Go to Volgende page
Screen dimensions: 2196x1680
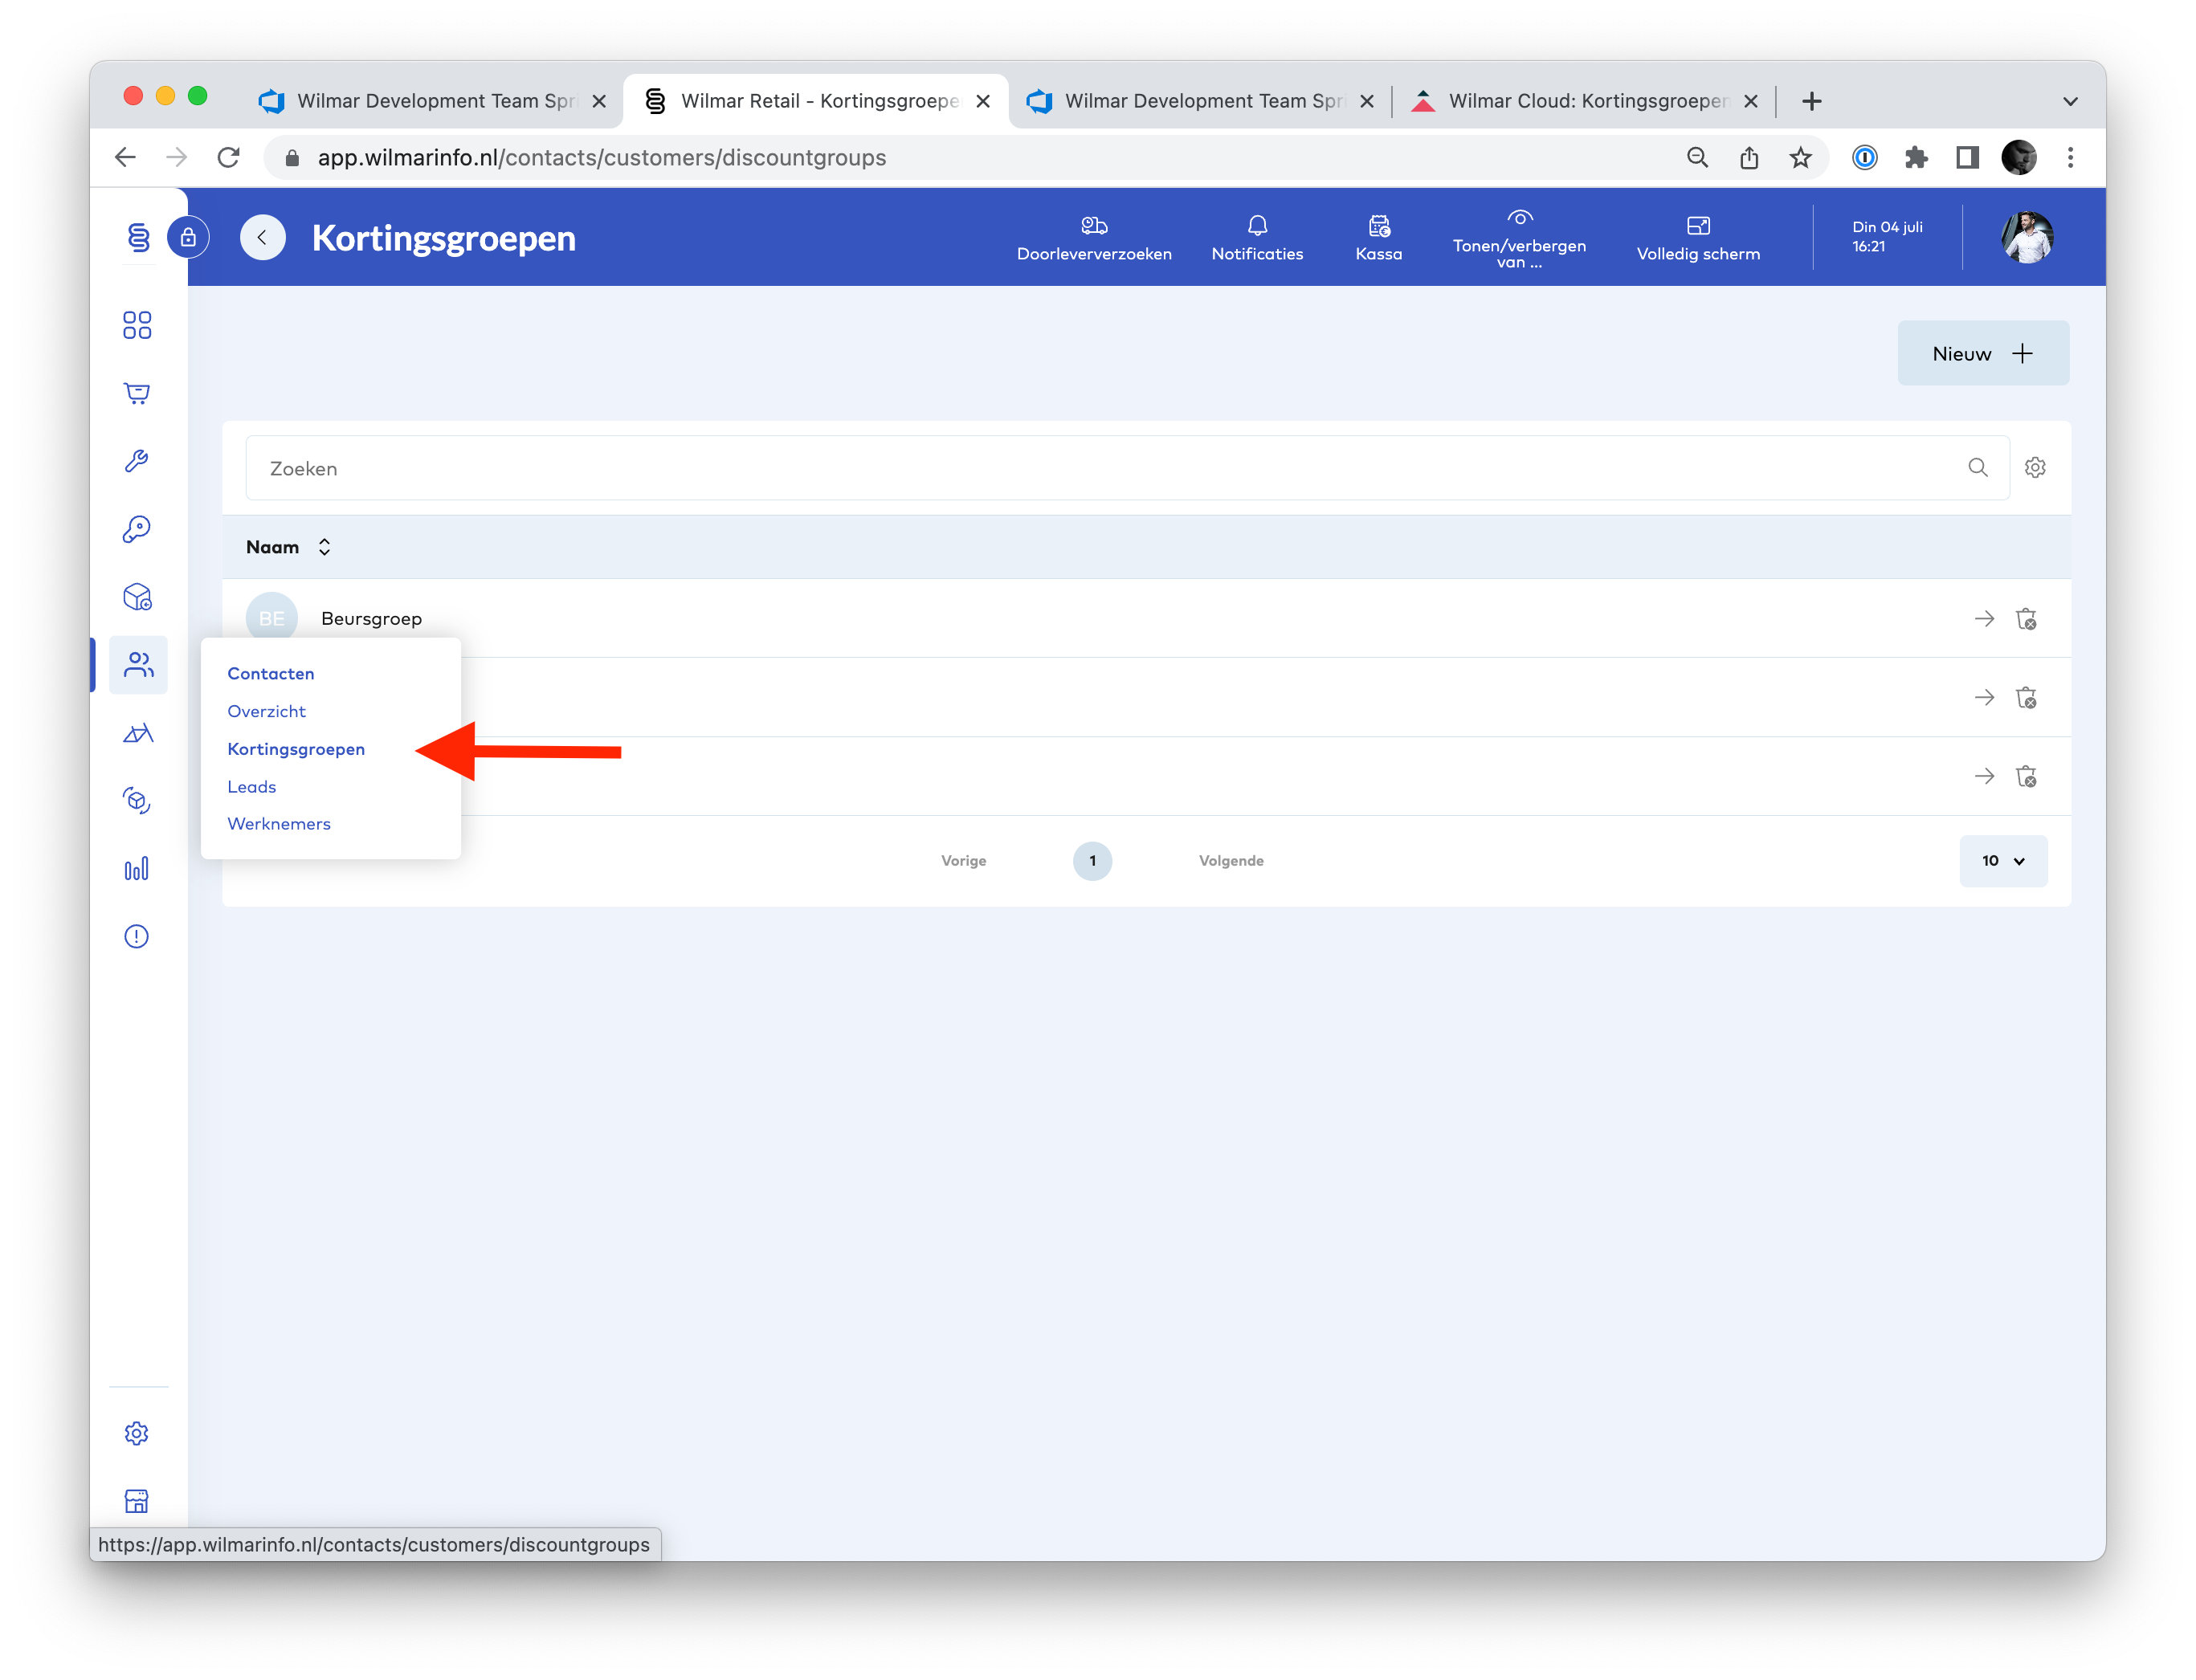click(x=1230, y=861)
